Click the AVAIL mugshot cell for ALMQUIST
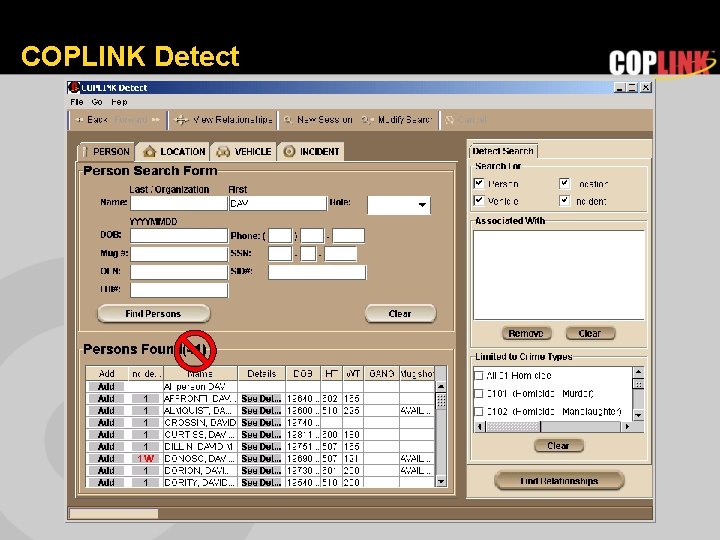The image size is (720, 540). tap(416, 411)
